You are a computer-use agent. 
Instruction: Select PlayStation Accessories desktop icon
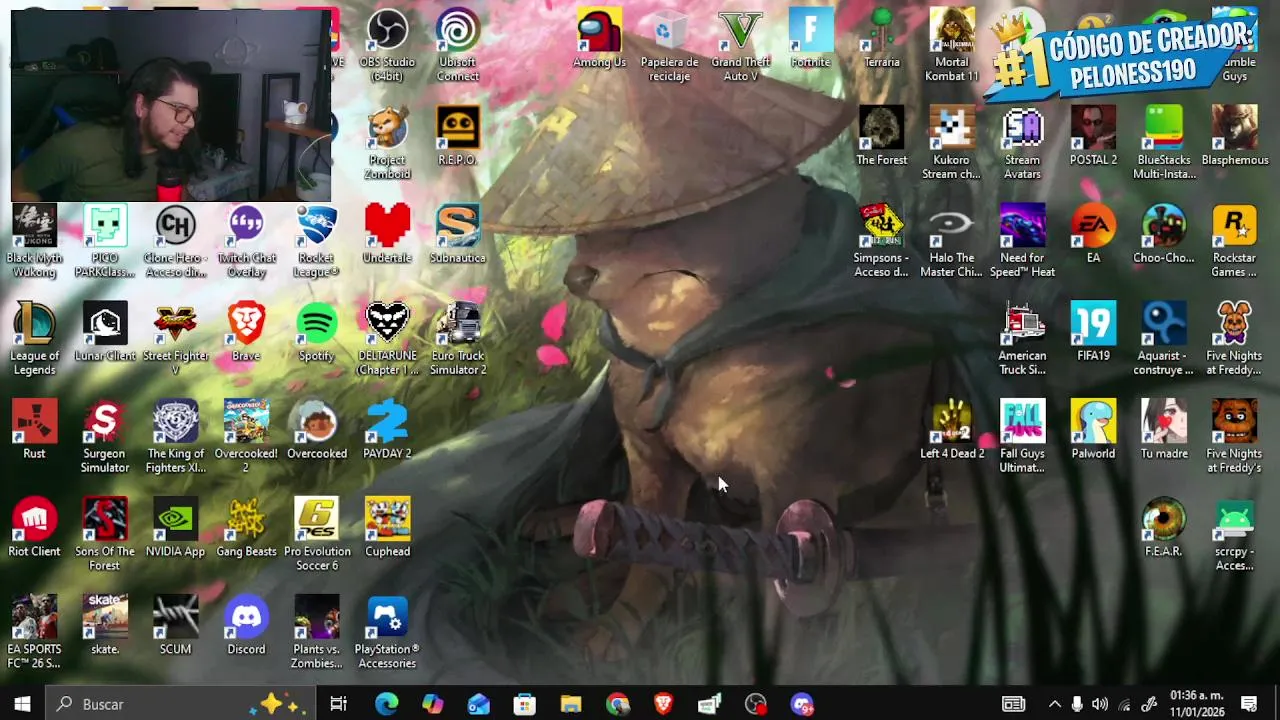coord(387,632)
